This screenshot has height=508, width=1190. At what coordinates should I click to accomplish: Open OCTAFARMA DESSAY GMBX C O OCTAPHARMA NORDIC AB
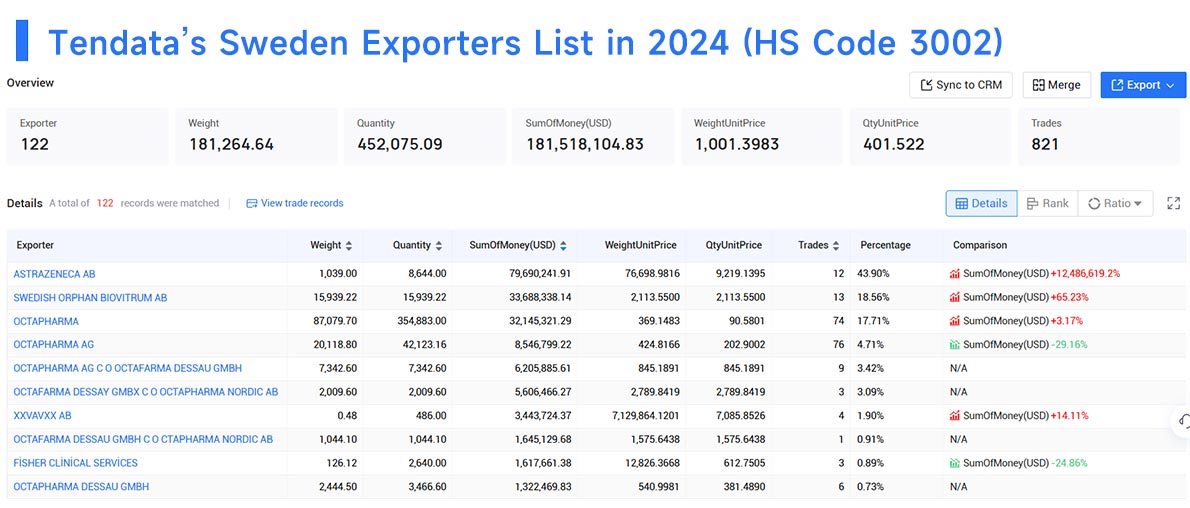tap(146, 392)
